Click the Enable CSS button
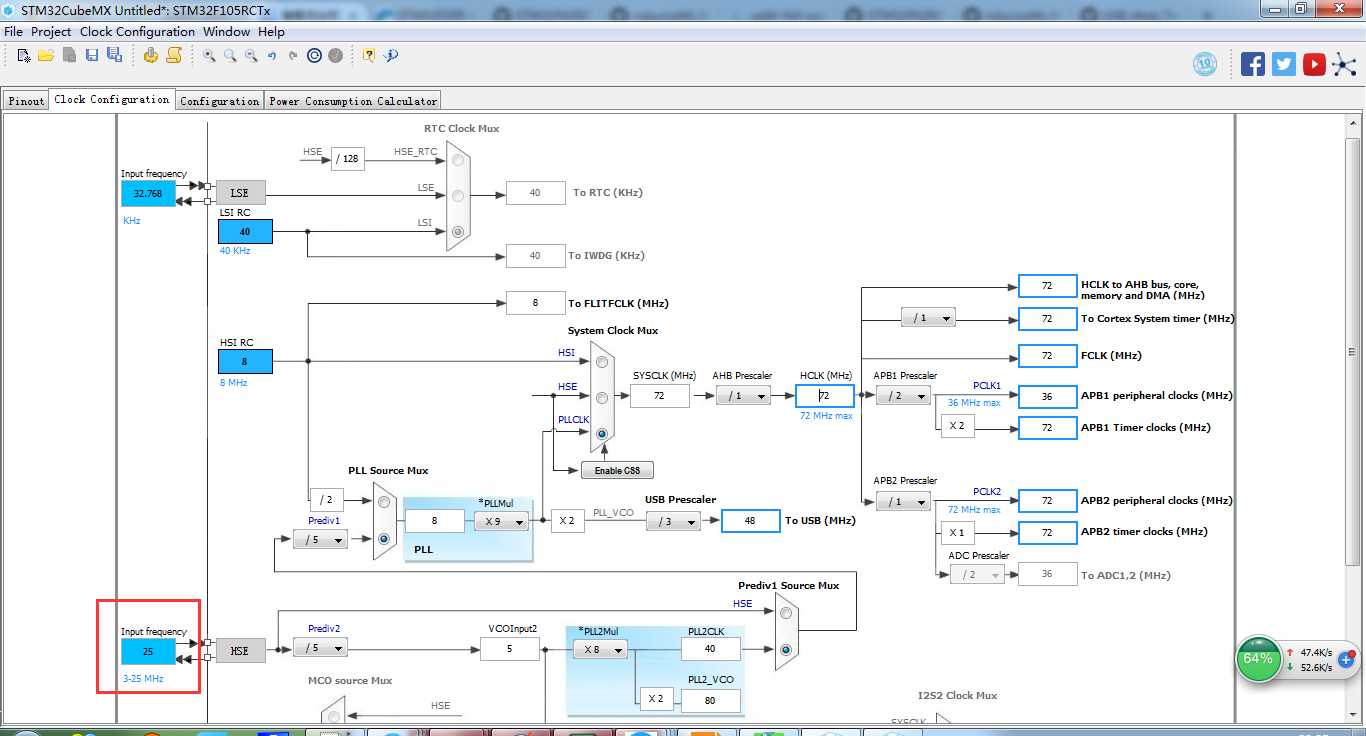This screenshot has width=1366, height=736. [x=617, y=470]
